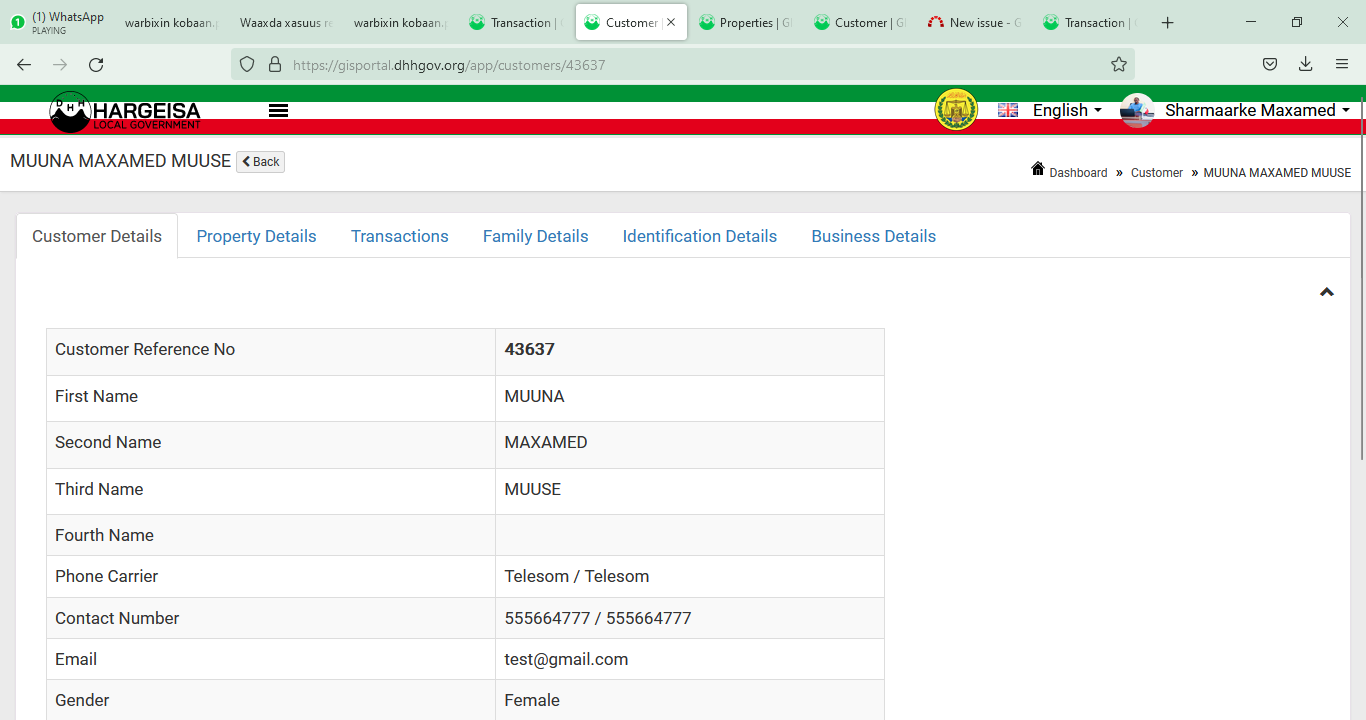Switch to the New issue browser tab
Screen dimensions: 1366x720
[x=975, y=22]
